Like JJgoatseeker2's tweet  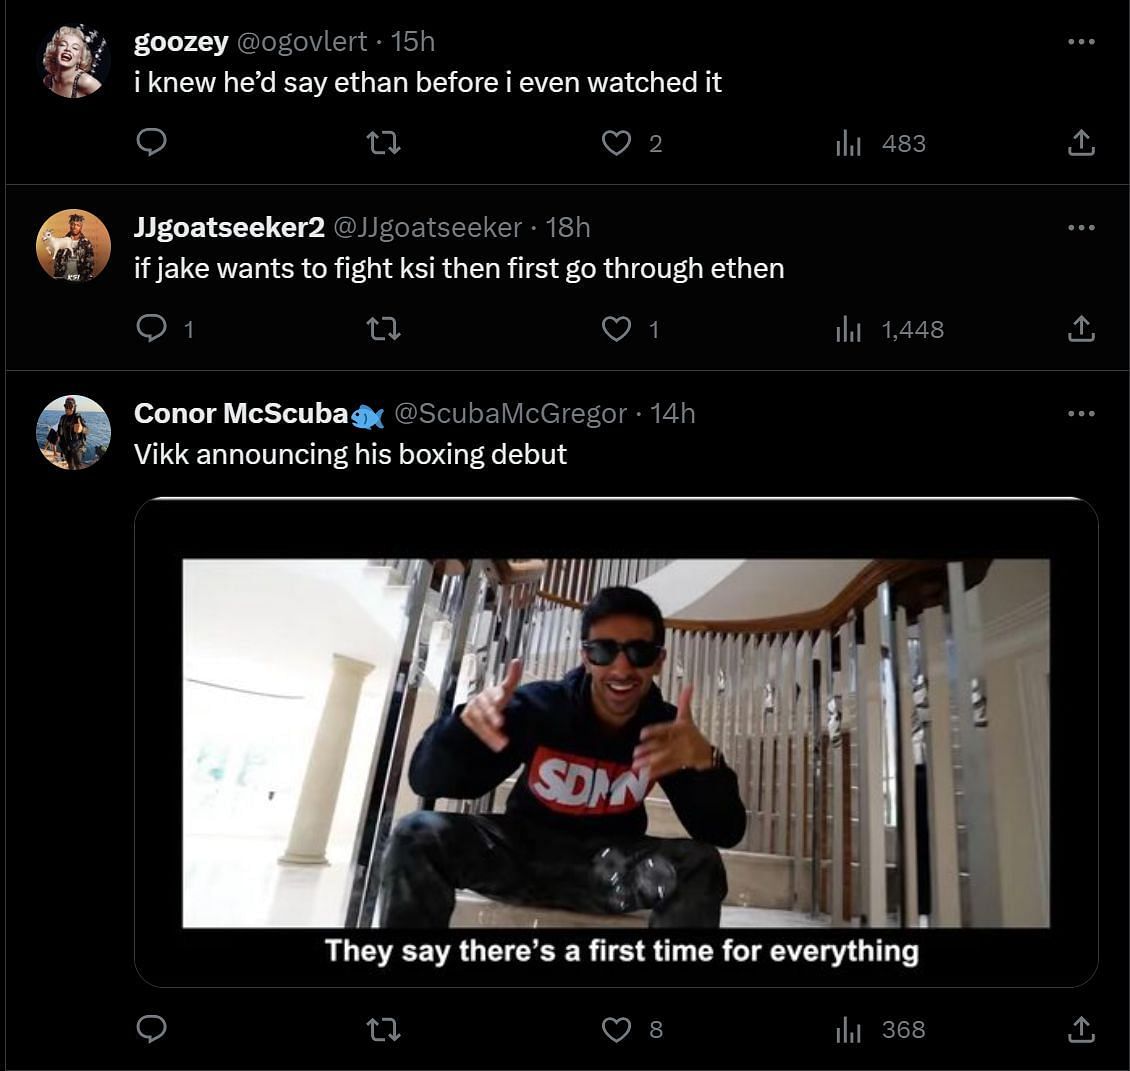617,329
